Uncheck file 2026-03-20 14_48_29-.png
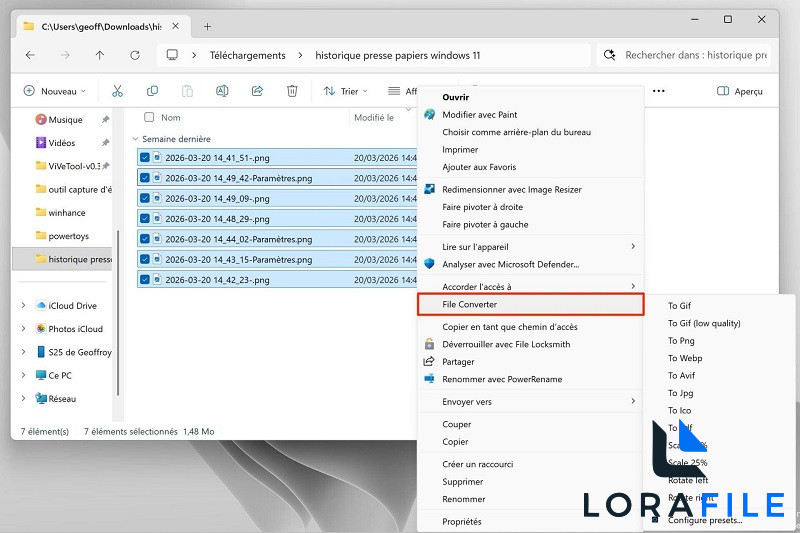Viewport: 800px width, 533px height. [145, 219]
